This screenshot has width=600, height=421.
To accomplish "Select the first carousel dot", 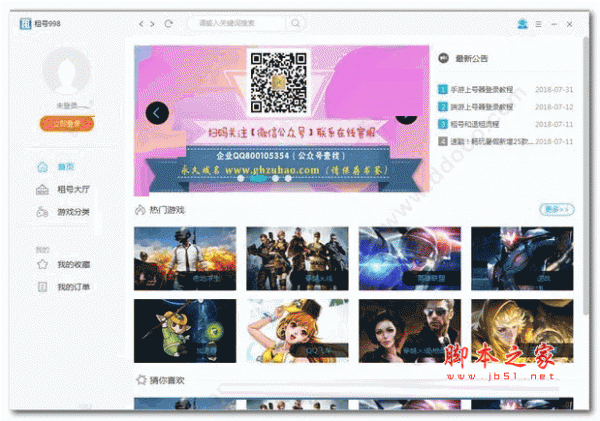I will click(x=240, y=178).
